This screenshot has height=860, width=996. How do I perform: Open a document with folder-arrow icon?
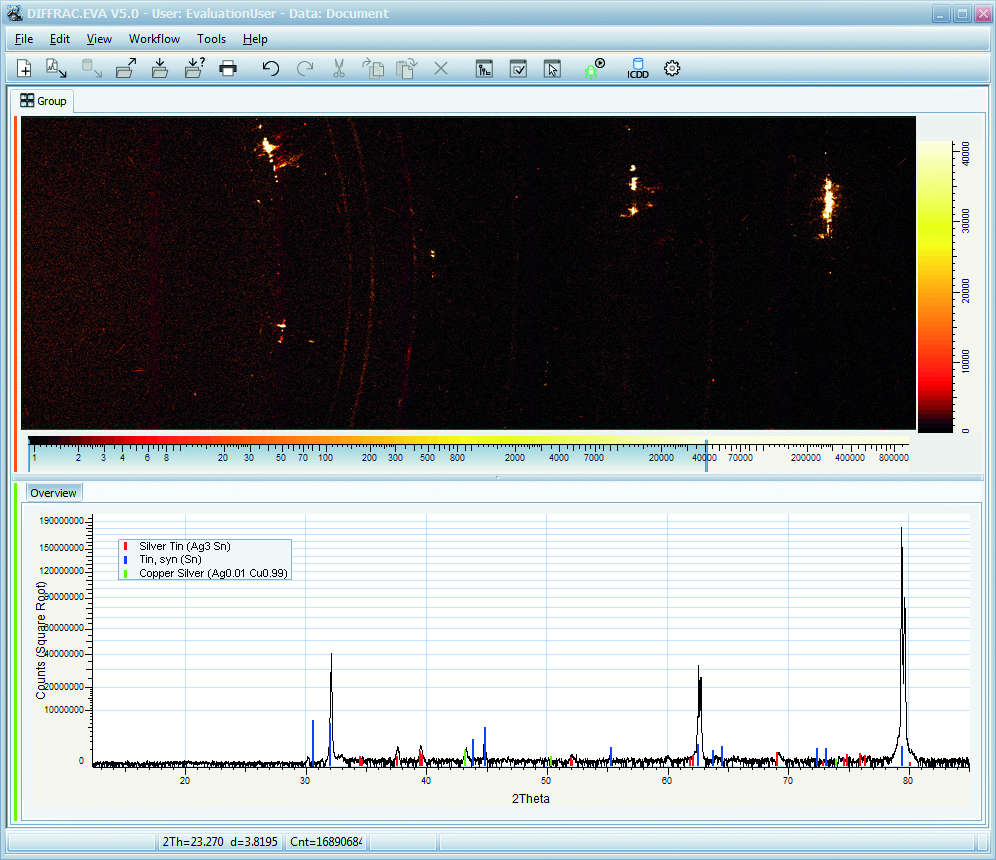pos(125,69)
